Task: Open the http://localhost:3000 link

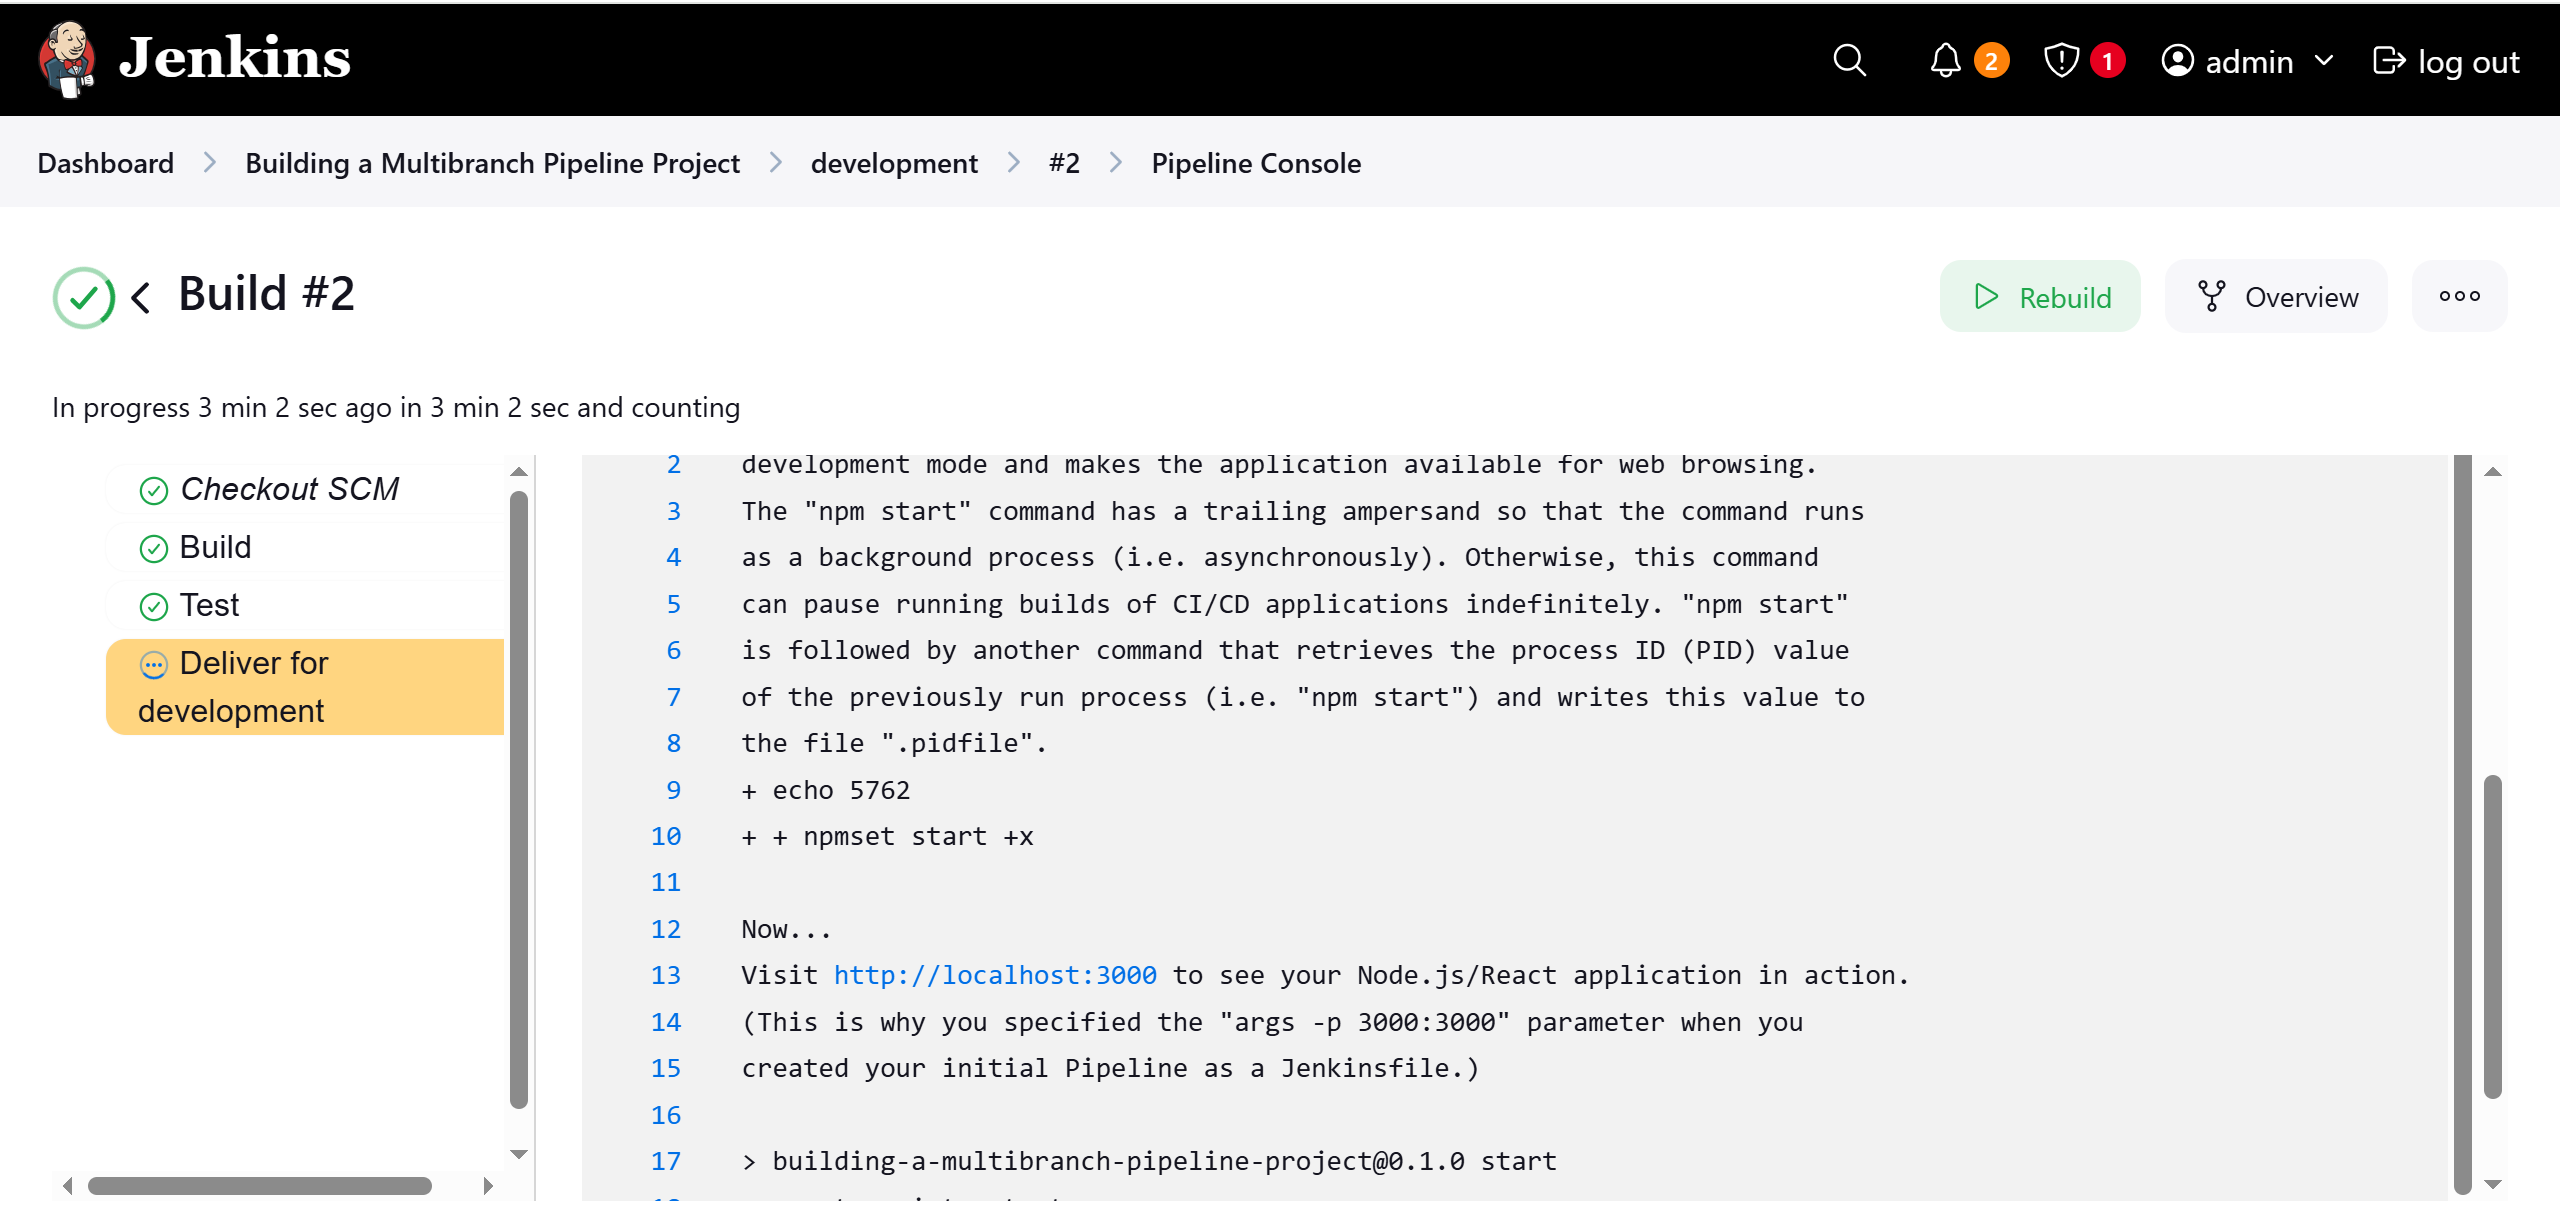Action: (x=995, y=975)
